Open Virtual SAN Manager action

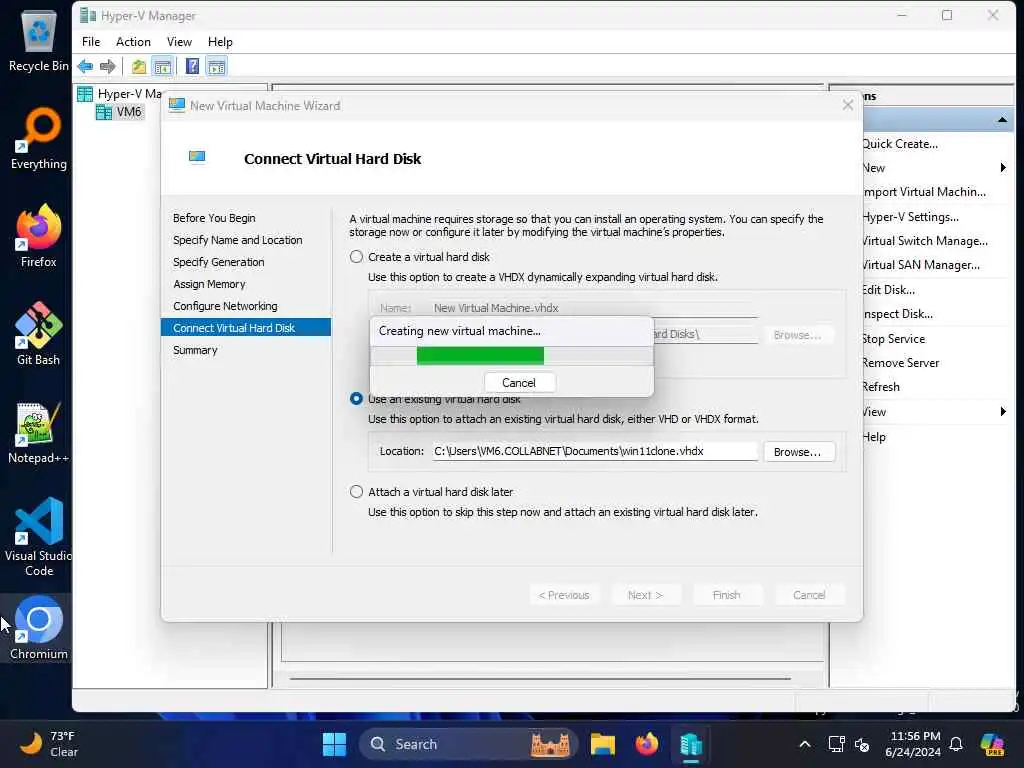click(x=921, y=265)
